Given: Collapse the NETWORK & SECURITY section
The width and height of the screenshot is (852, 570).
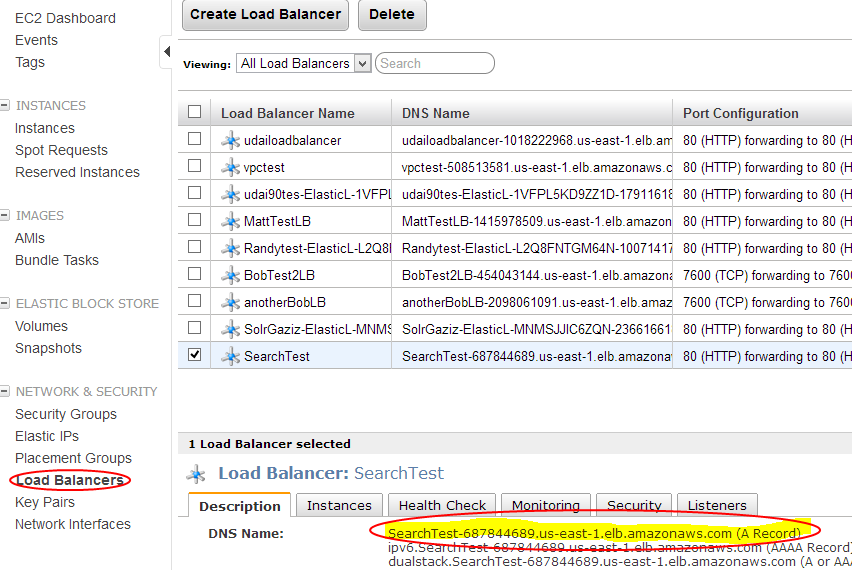Looking at the screenshot, I should click(x=5, y=391).
